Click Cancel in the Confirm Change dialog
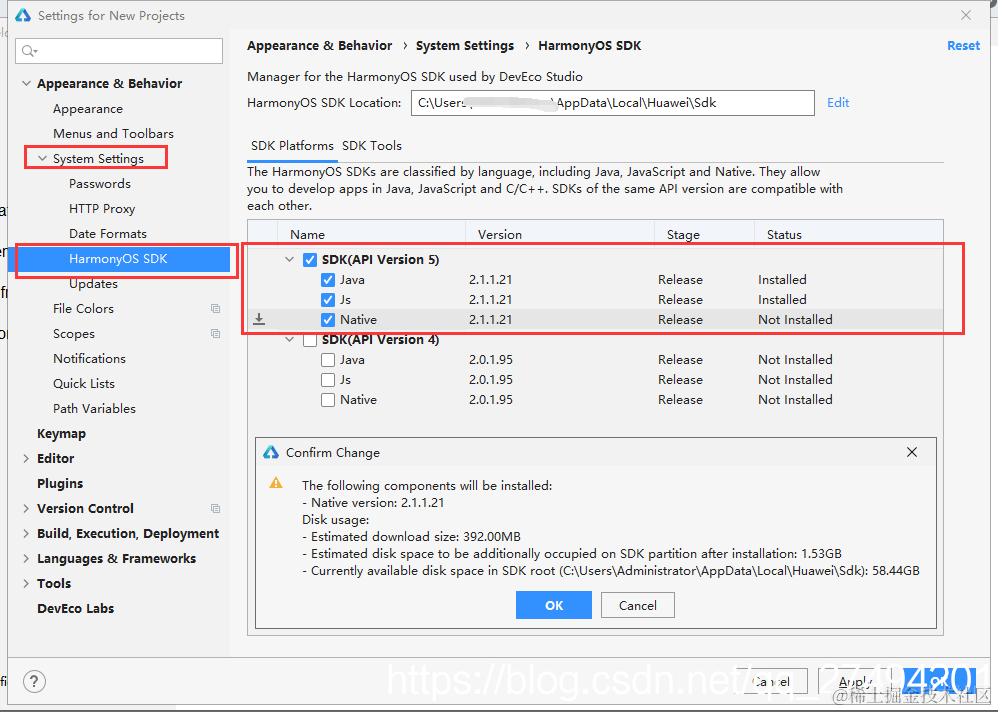998x712 pixels. coord(638,605)
